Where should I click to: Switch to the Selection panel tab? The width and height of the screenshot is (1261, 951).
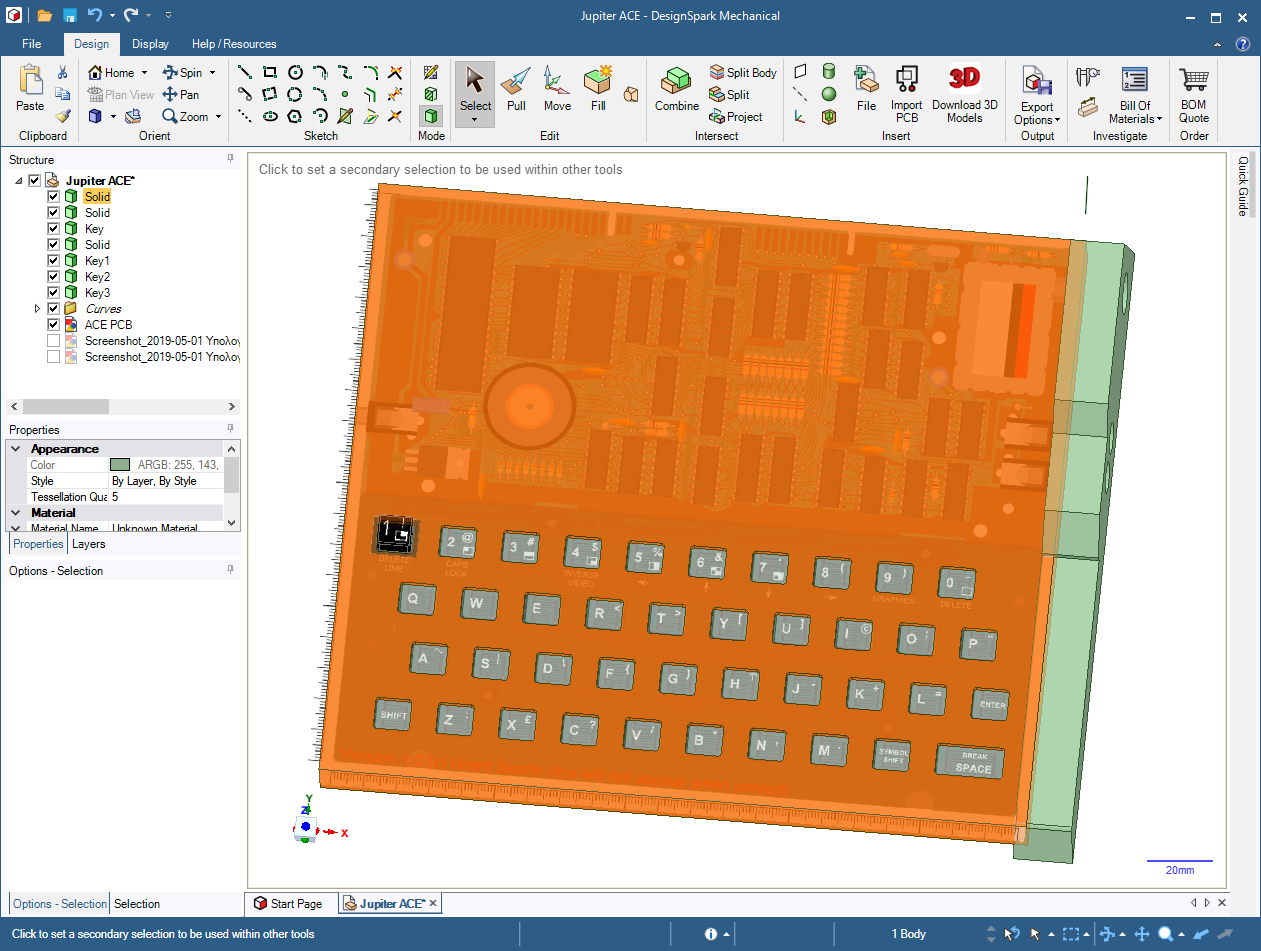(137, 903)
